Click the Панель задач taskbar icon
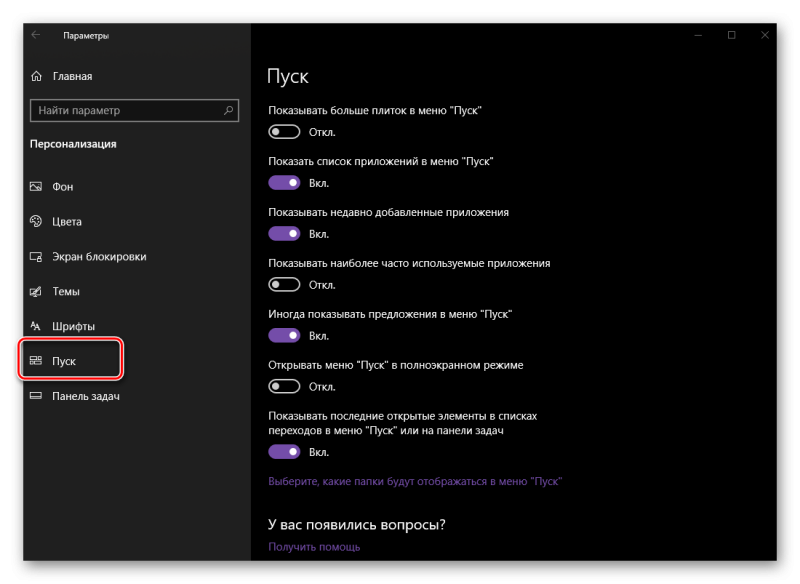 (x=36, y=396)
